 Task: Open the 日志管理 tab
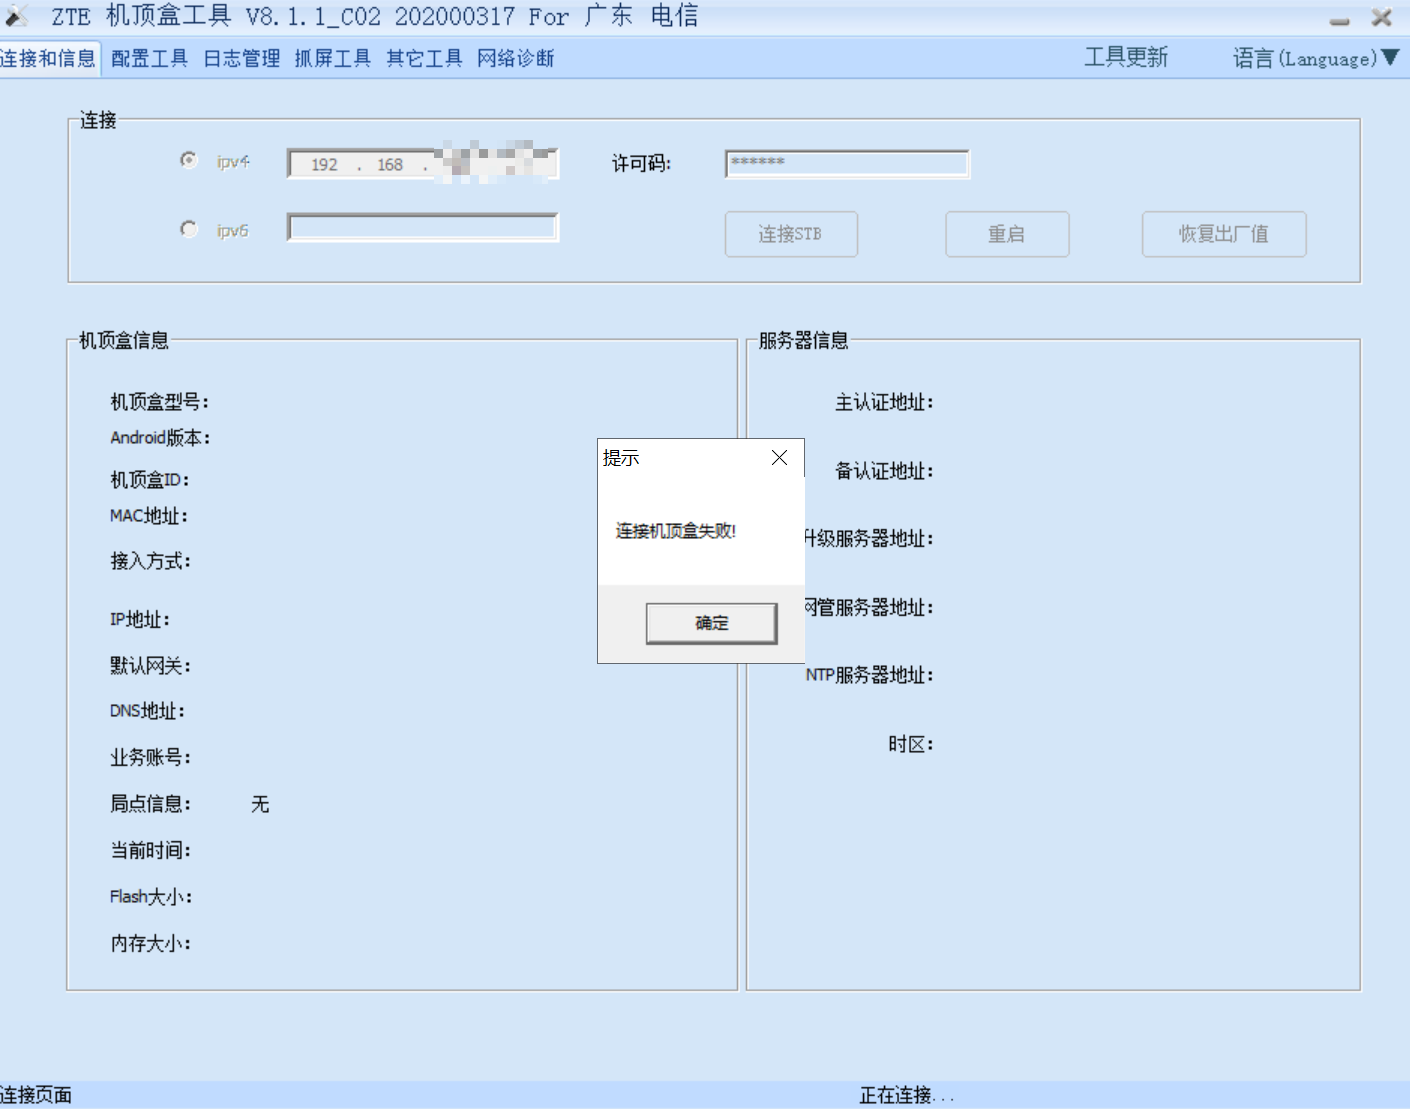point(241,58)
